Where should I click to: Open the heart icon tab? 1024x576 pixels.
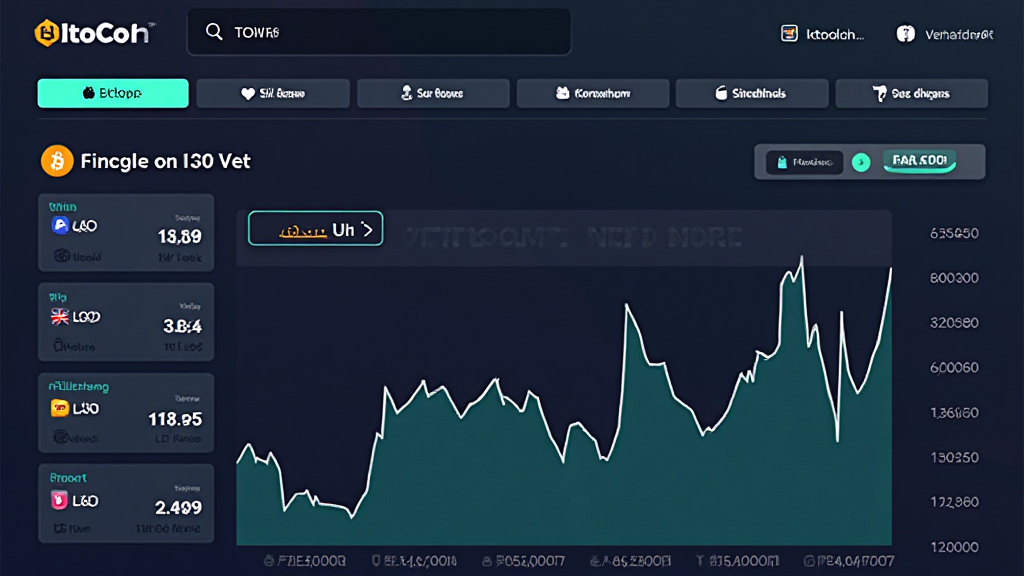tap(273, 93)
